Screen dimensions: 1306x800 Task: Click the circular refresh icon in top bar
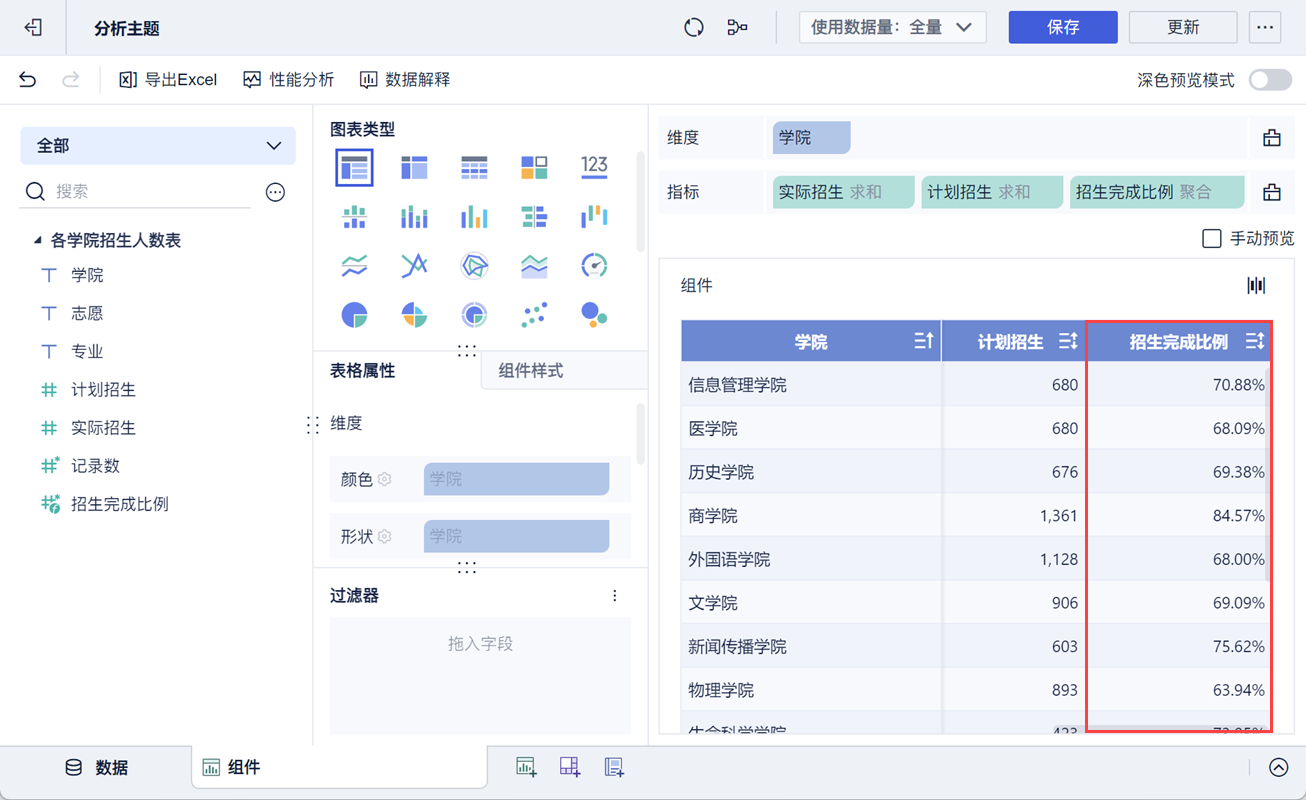[x=694, y=28]
